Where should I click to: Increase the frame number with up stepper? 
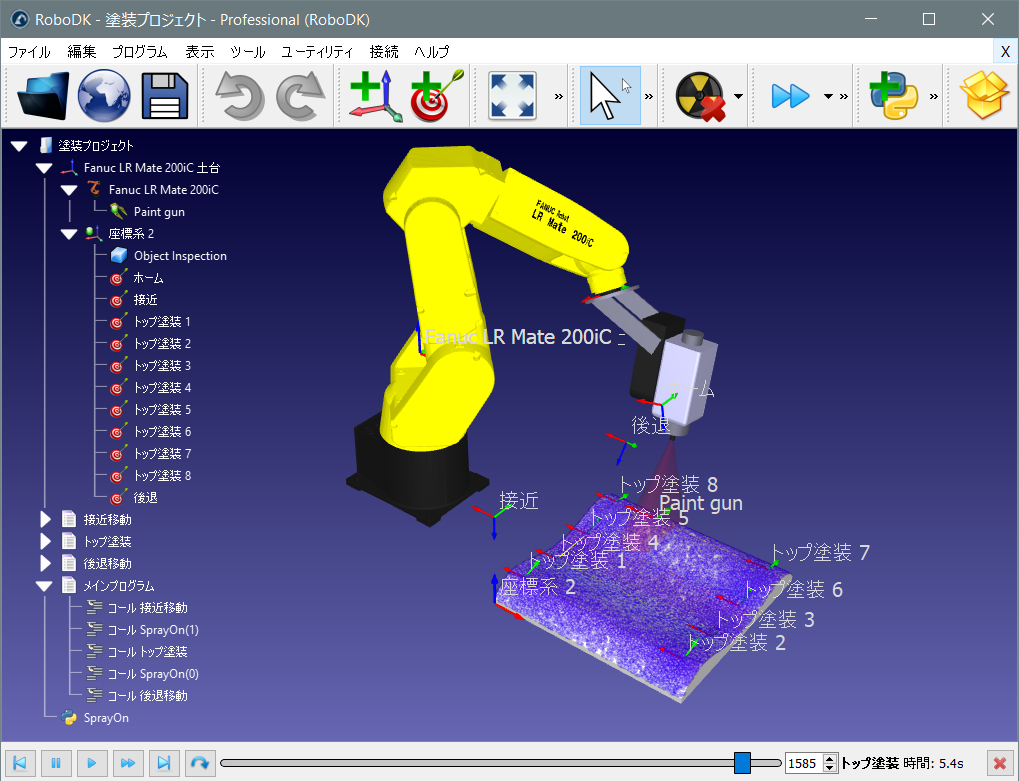[829, 758]
